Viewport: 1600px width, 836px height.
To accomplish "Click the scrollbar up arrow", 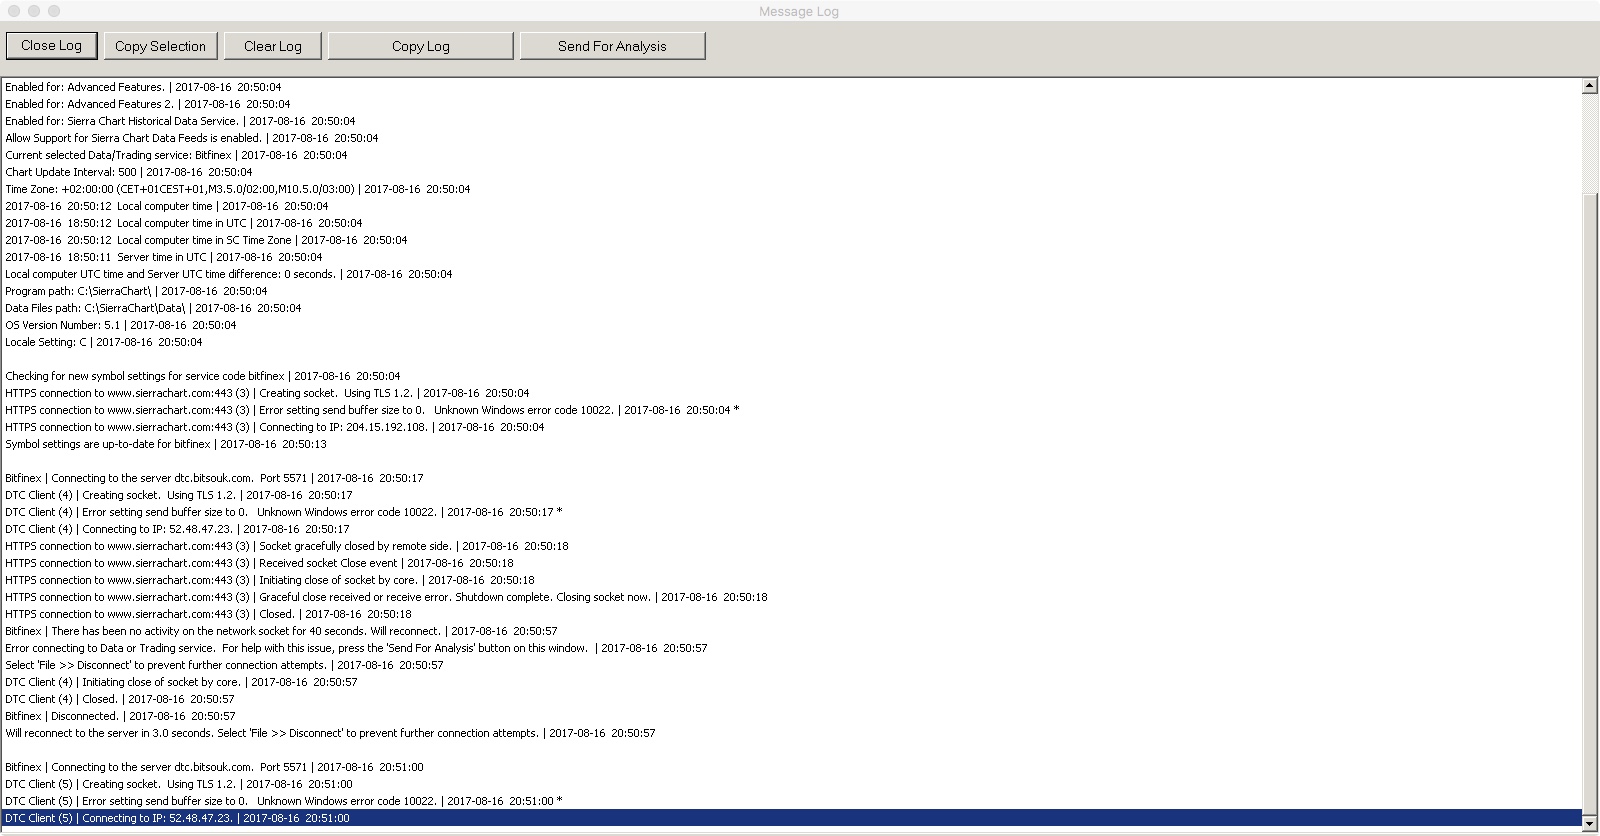I will pyautogui.click(x=1590, y=86).
